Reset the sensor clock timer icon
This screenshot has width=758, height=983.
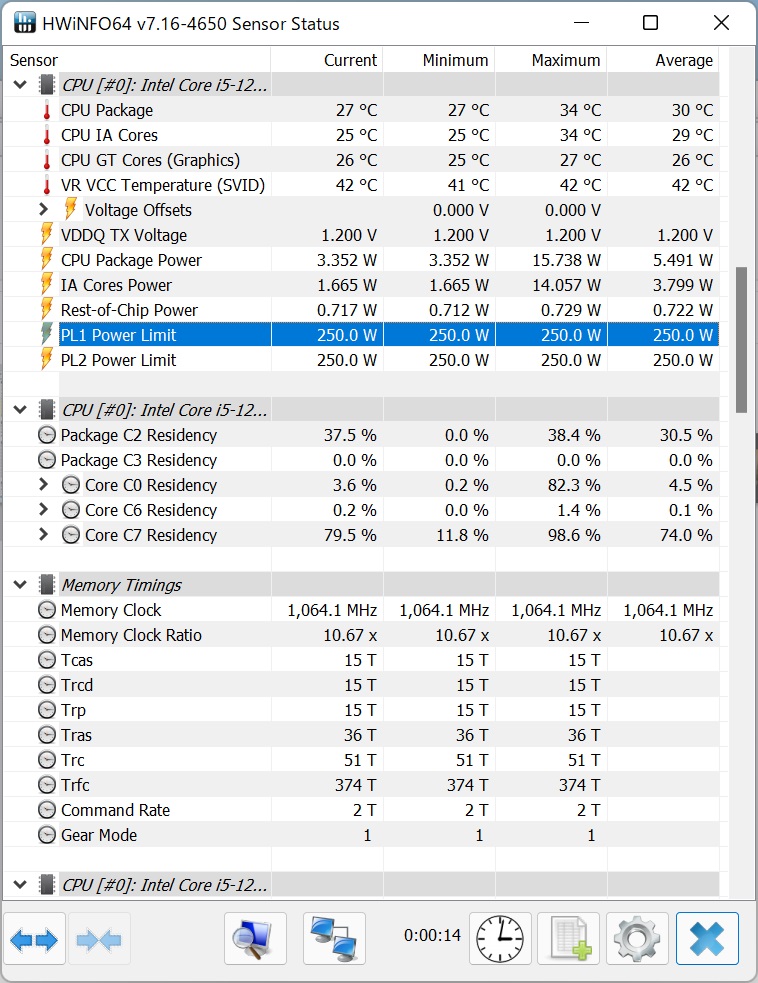pyautogui.click(x=498, y=939)
